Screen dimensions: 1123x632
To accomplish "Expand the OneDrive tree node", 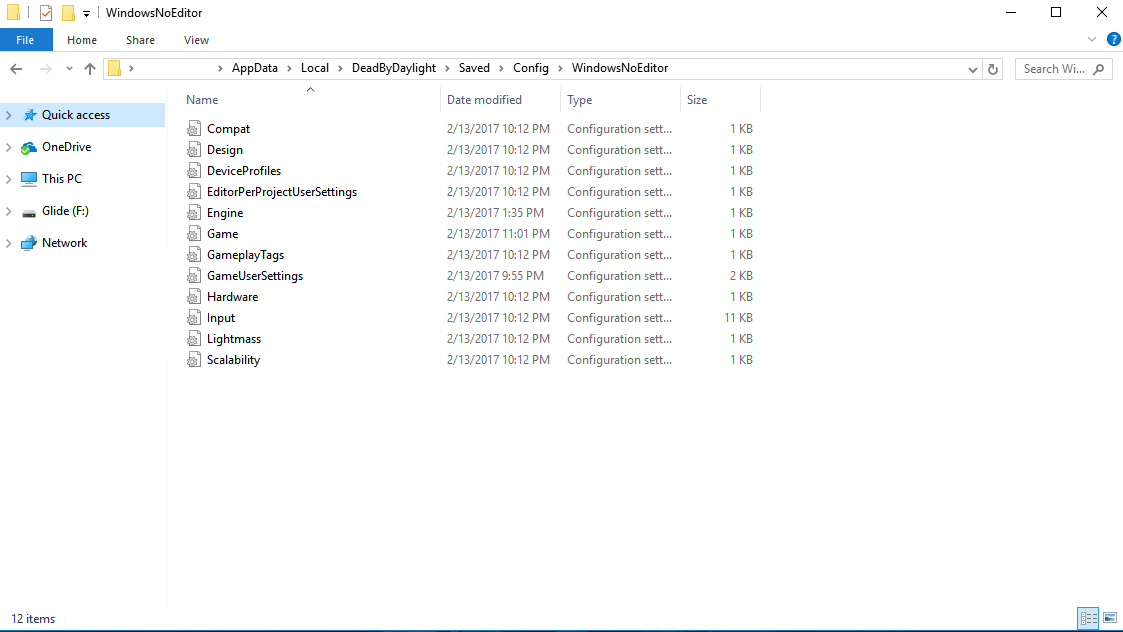I will [9, 147].
